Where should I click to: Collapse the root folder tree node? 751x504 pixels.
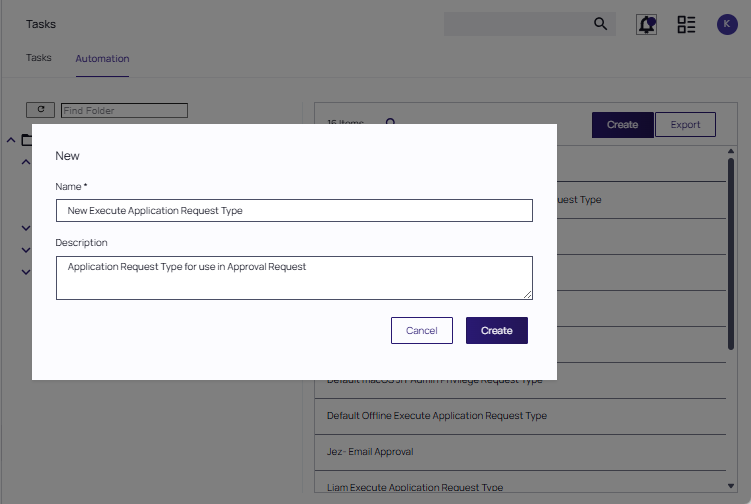point(10,140)
